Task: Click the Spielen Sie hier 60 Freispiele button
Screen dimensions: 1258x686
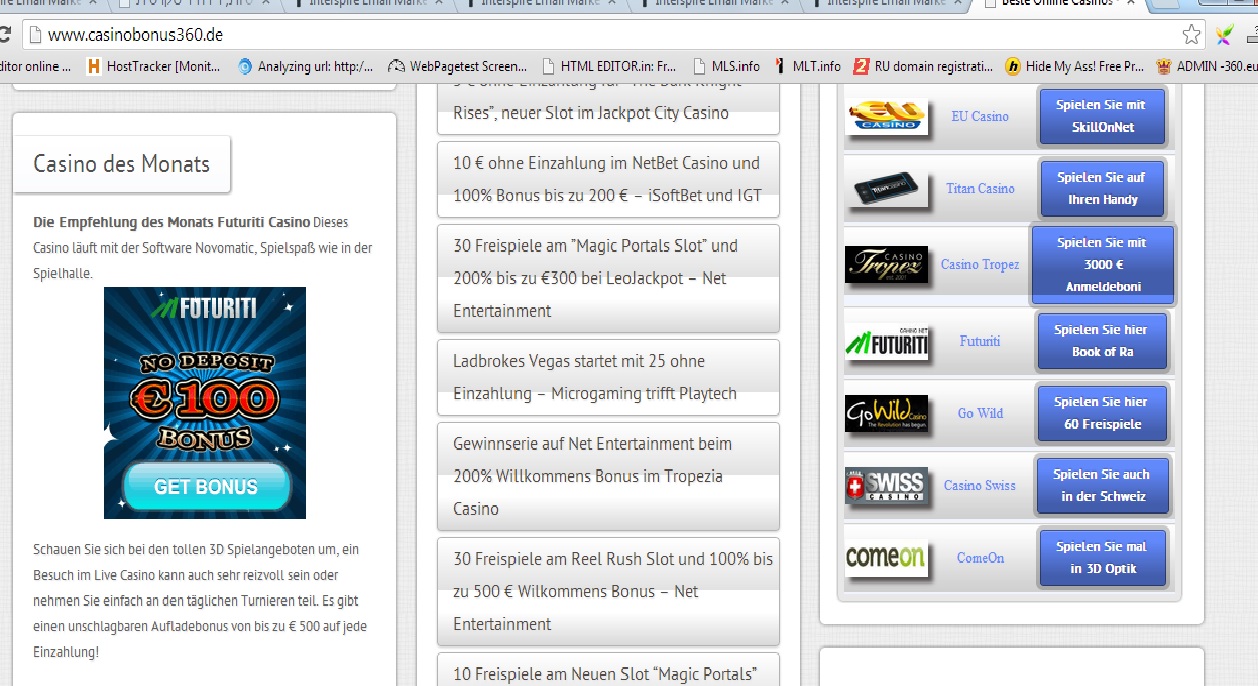Action: (x=1101, y=413)
